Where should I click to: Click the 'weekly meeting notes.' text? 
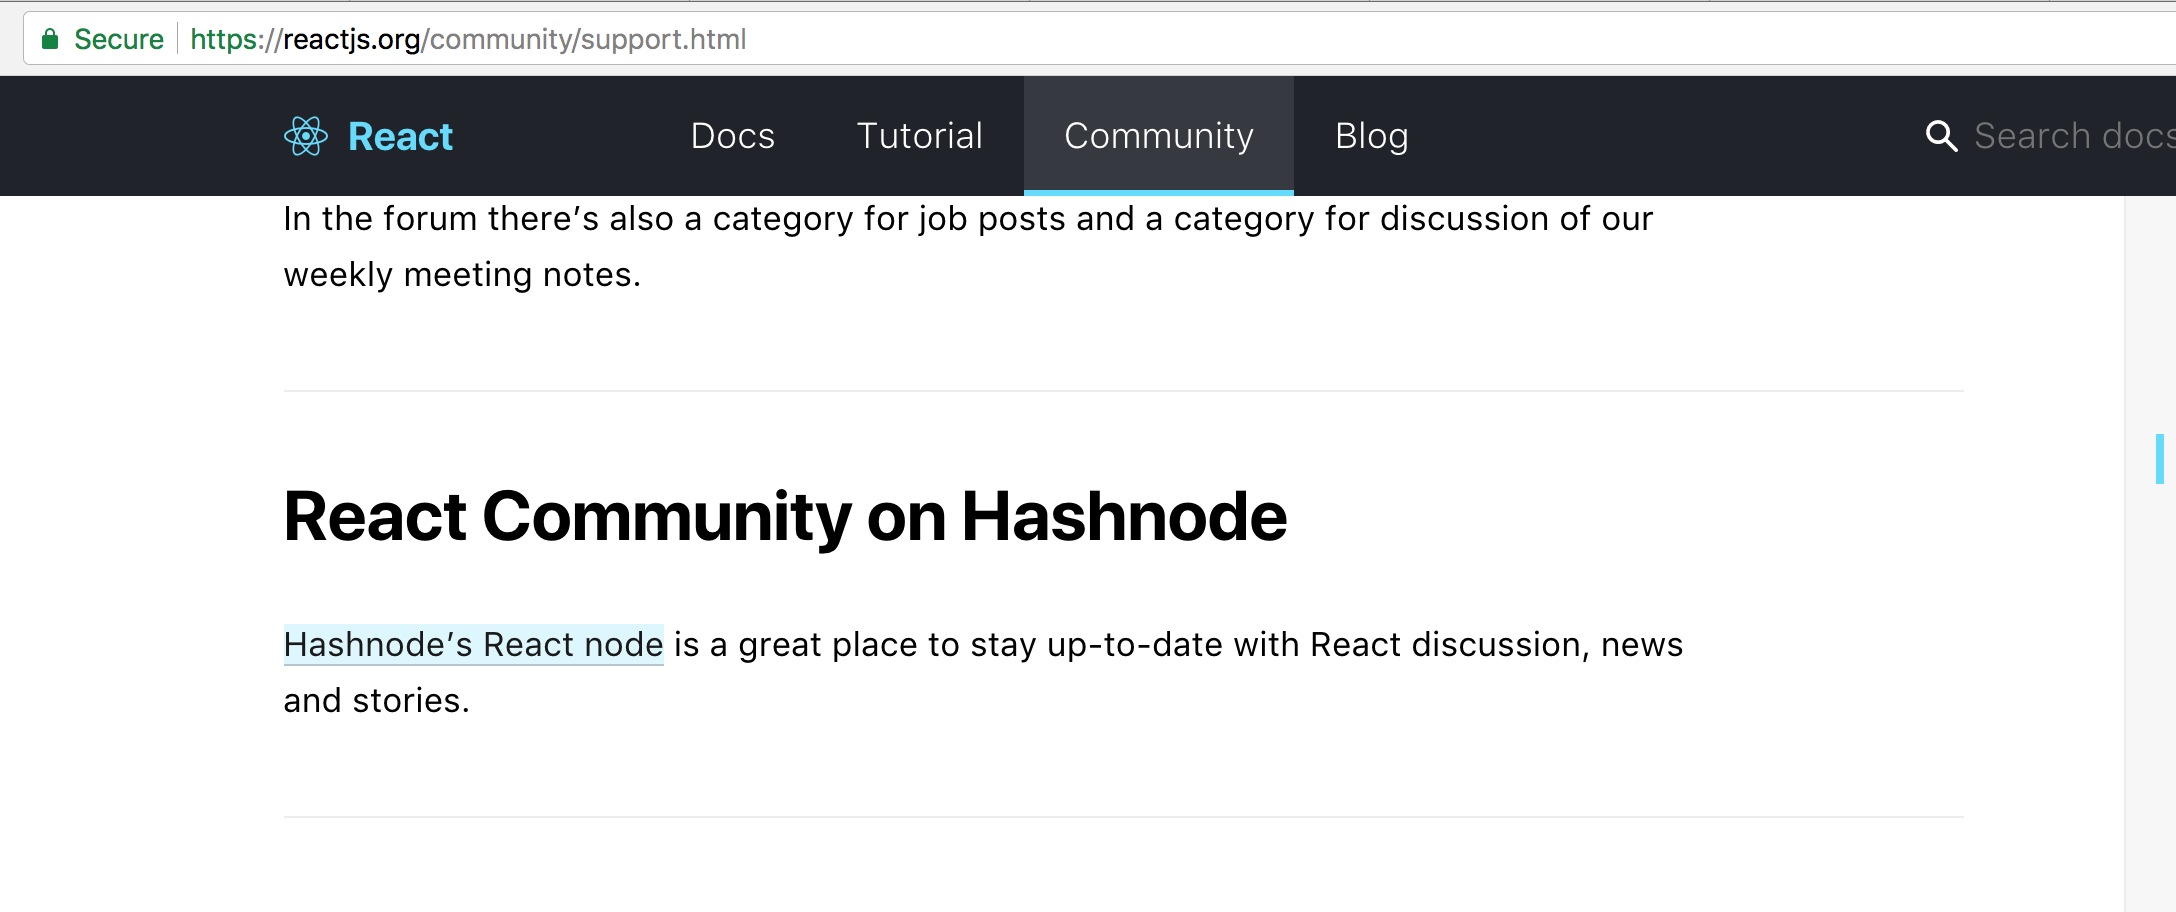click(x=462, y=275)
